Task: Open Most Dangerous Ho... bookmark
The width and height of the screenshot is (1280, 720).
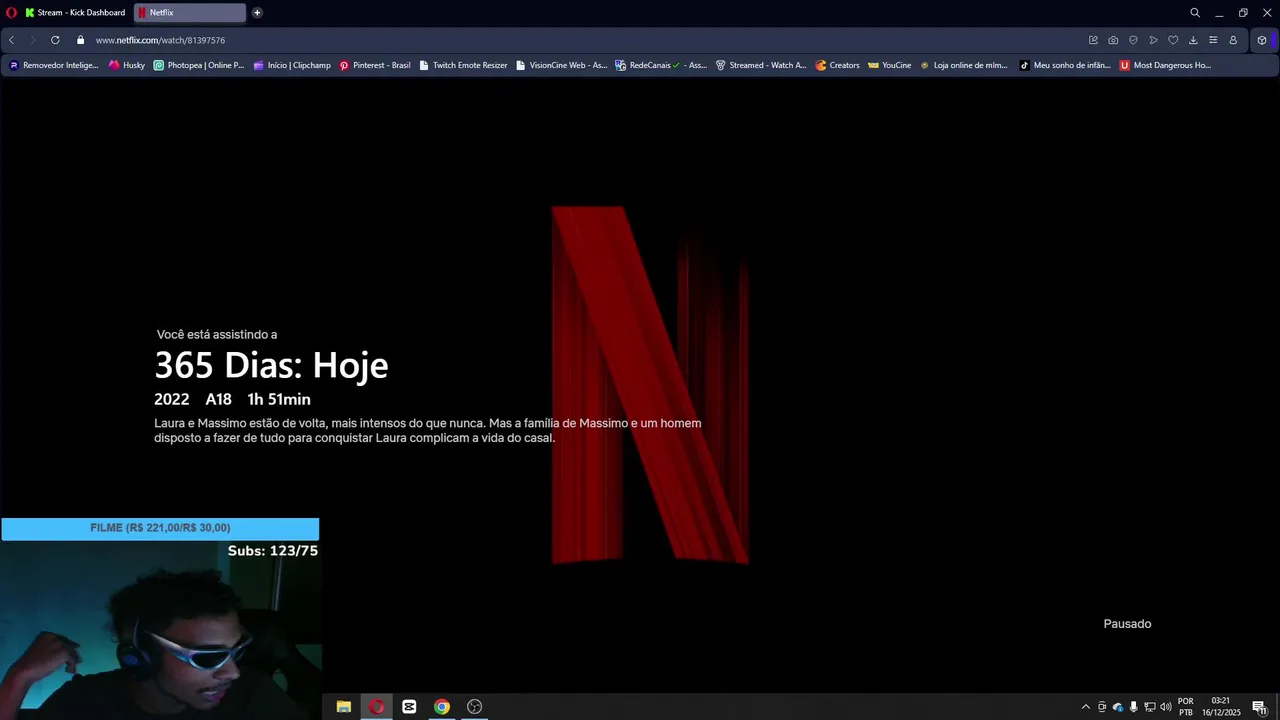Action: coord(1165,65)
